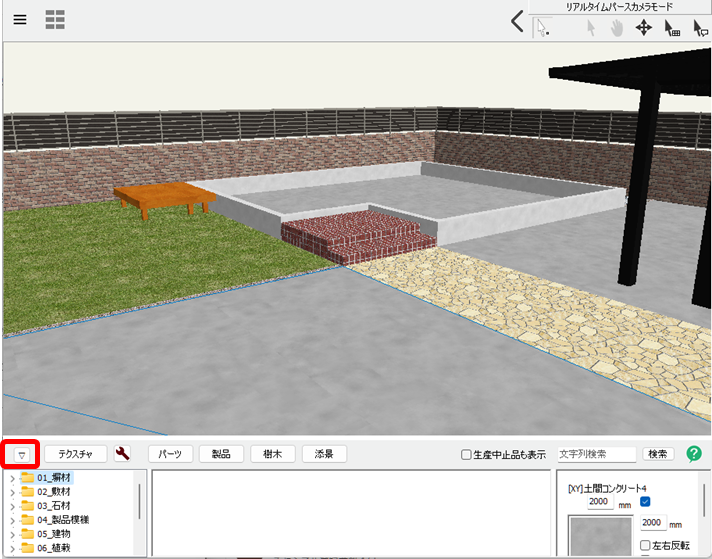Image resolution: width=712 pixels, height=559 pixels.
Task: Switch to the 樹木 tab
Action: click(272, 454)
